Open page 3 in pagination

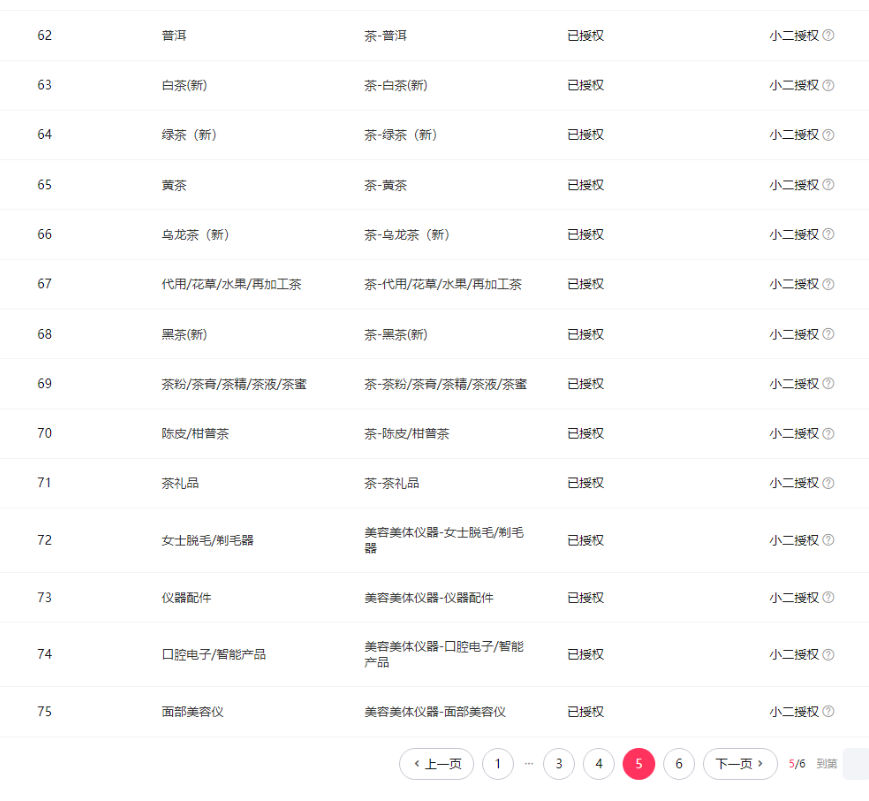(559, 764)
